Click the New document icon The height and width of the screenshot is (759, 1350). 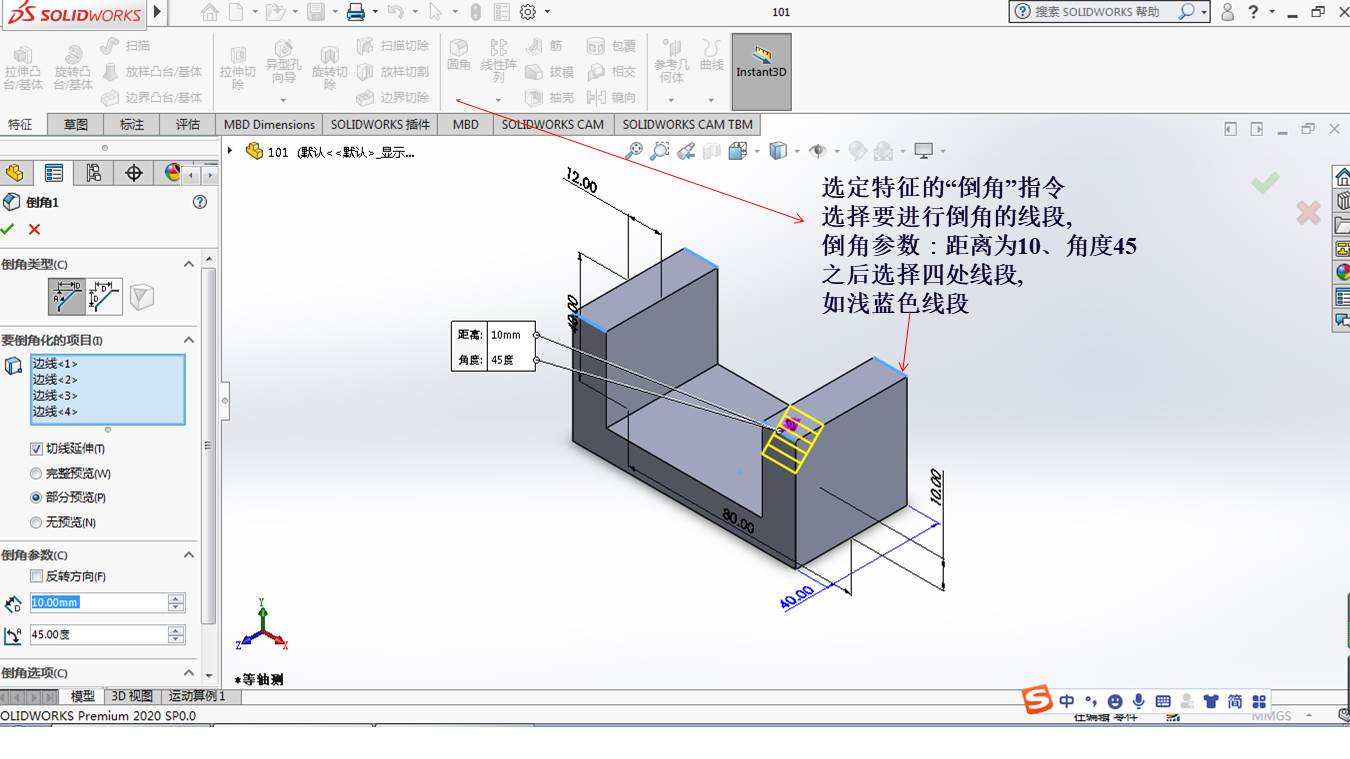coord(236,12)
